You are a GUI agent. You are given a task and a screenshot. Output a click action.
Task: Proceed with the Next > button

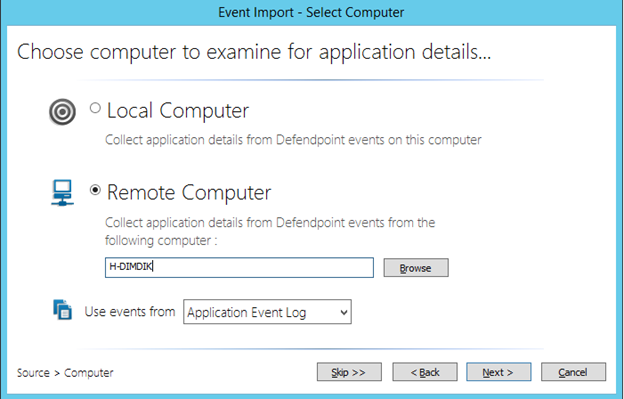[x=499, y=372]
